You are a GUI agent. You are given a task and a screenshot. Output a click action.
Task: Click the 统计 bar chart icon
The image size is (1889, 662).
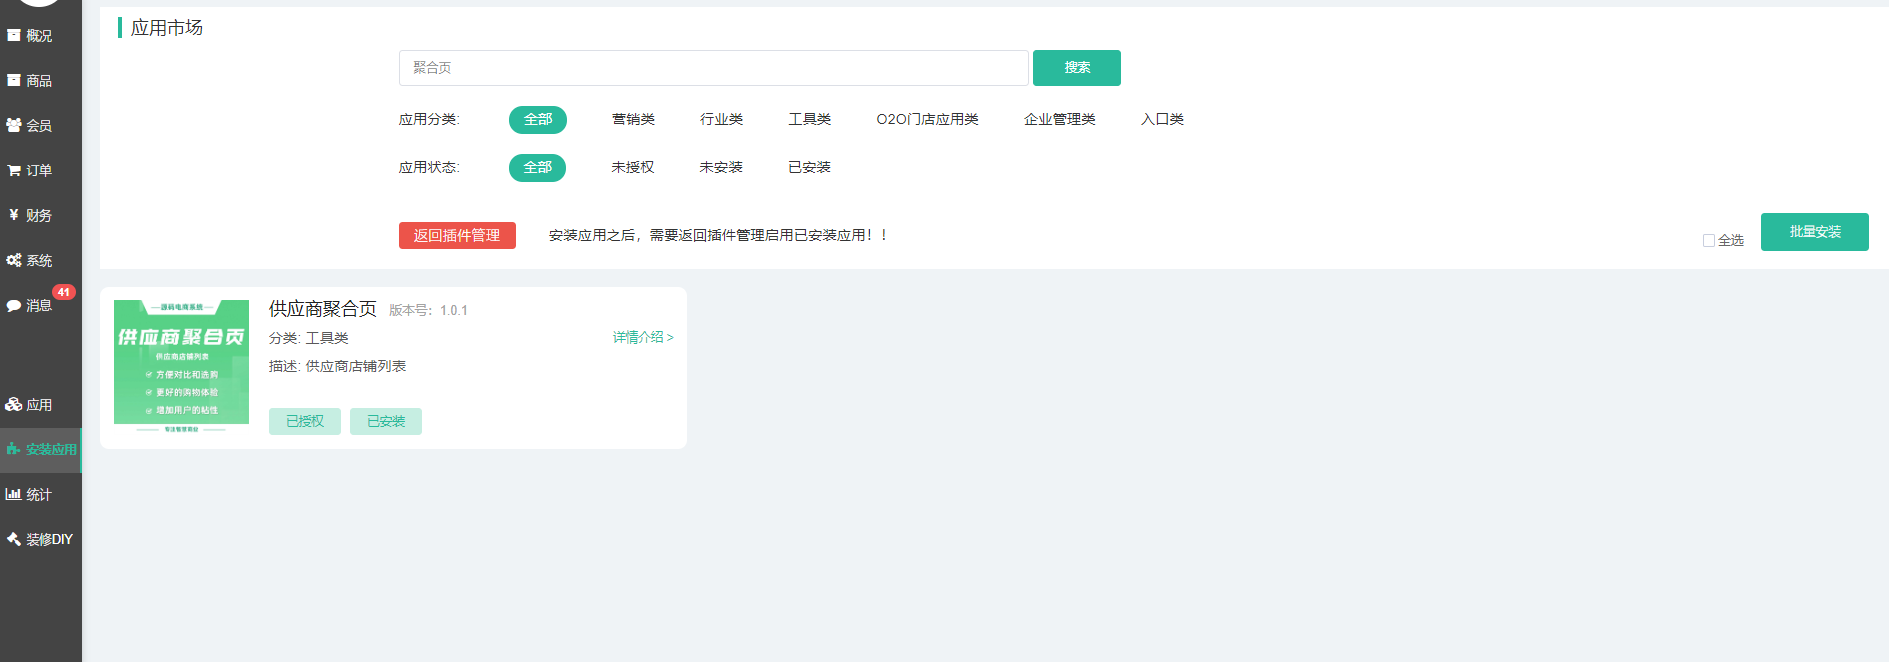[14, 494]
